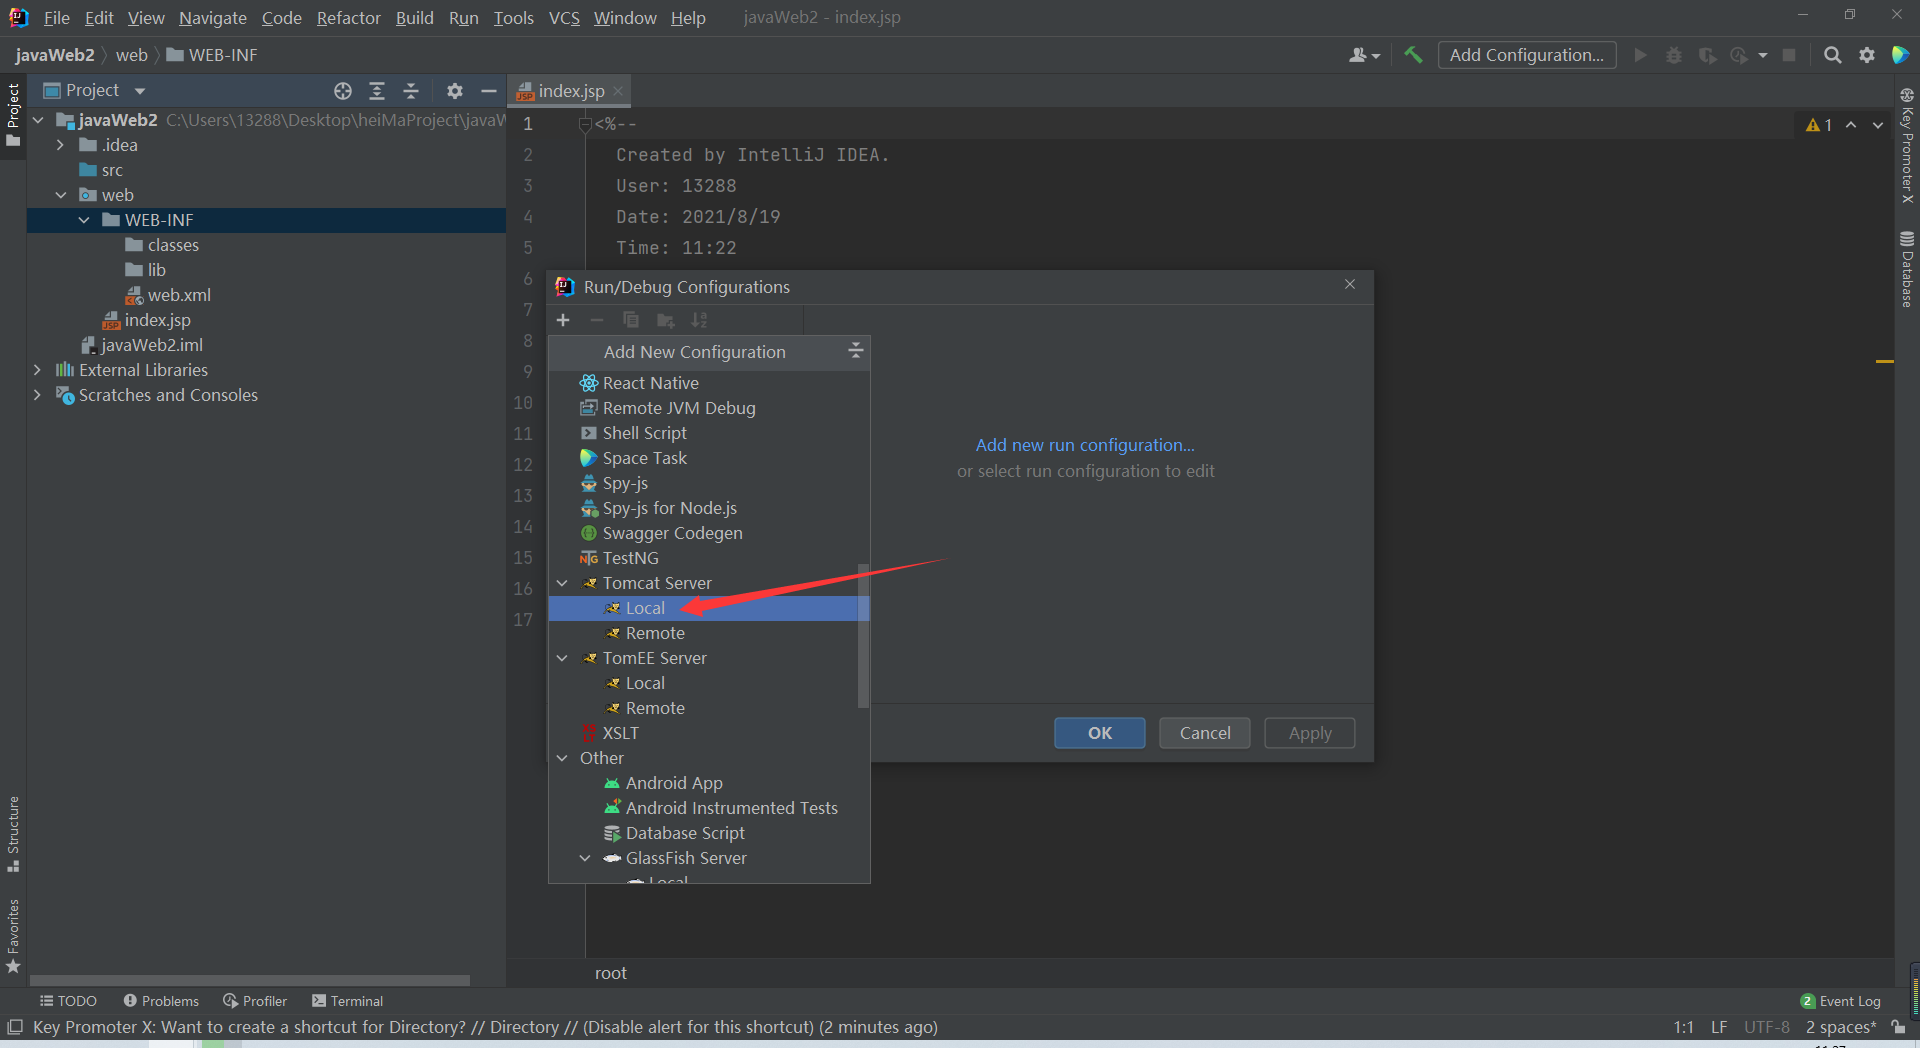Click OK in the dialog
The image size is (1920, 1048).
coord(1100,733)
